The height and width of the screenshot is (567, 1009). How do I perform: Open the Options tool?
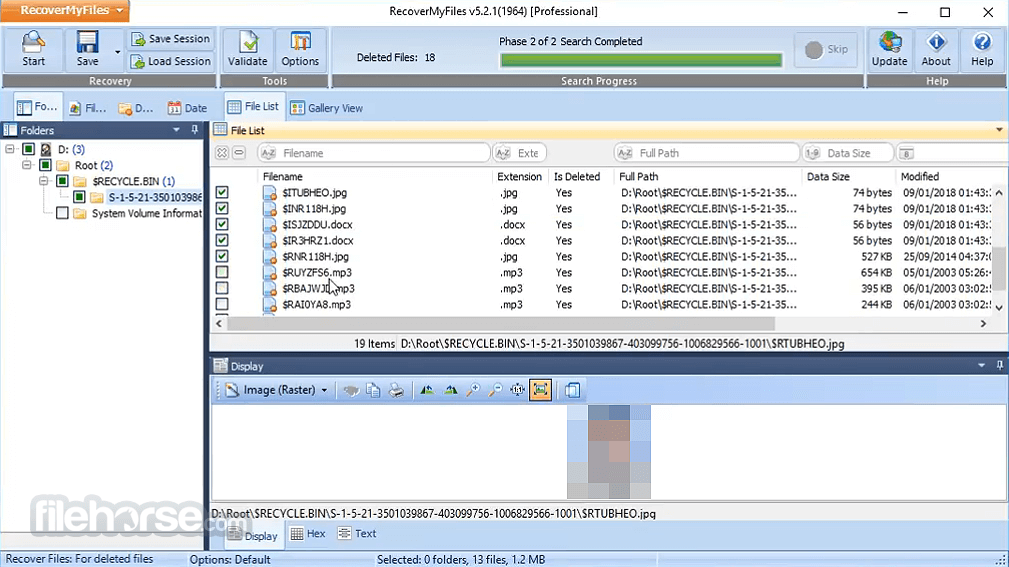[300, 49]
